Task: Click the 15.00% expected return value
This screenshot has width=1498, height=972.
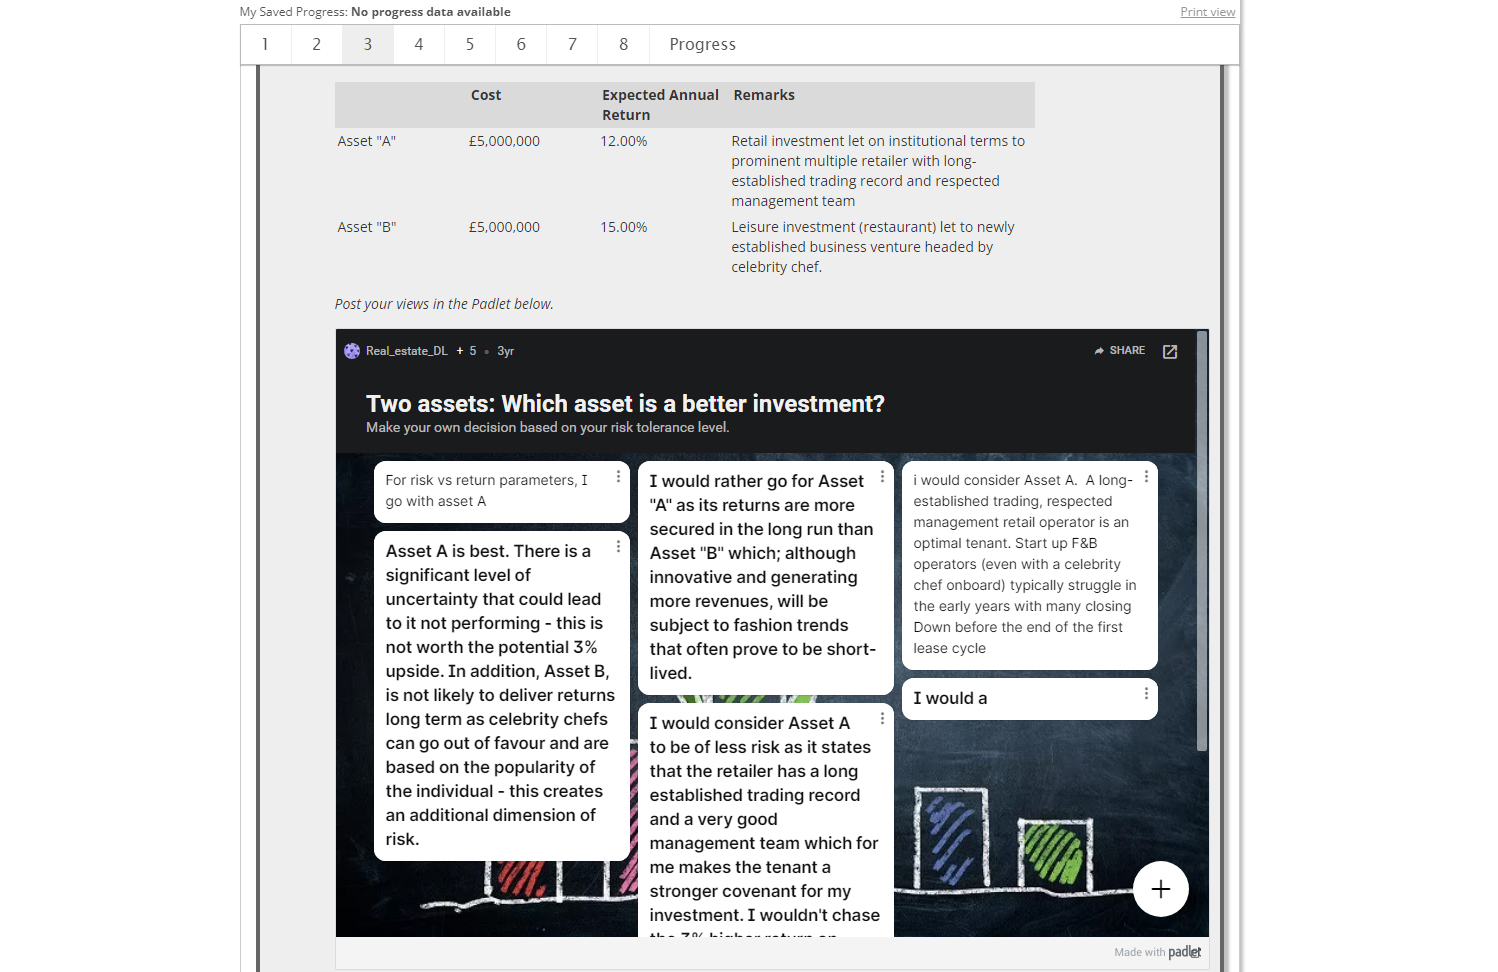Action: click(623, 227)
